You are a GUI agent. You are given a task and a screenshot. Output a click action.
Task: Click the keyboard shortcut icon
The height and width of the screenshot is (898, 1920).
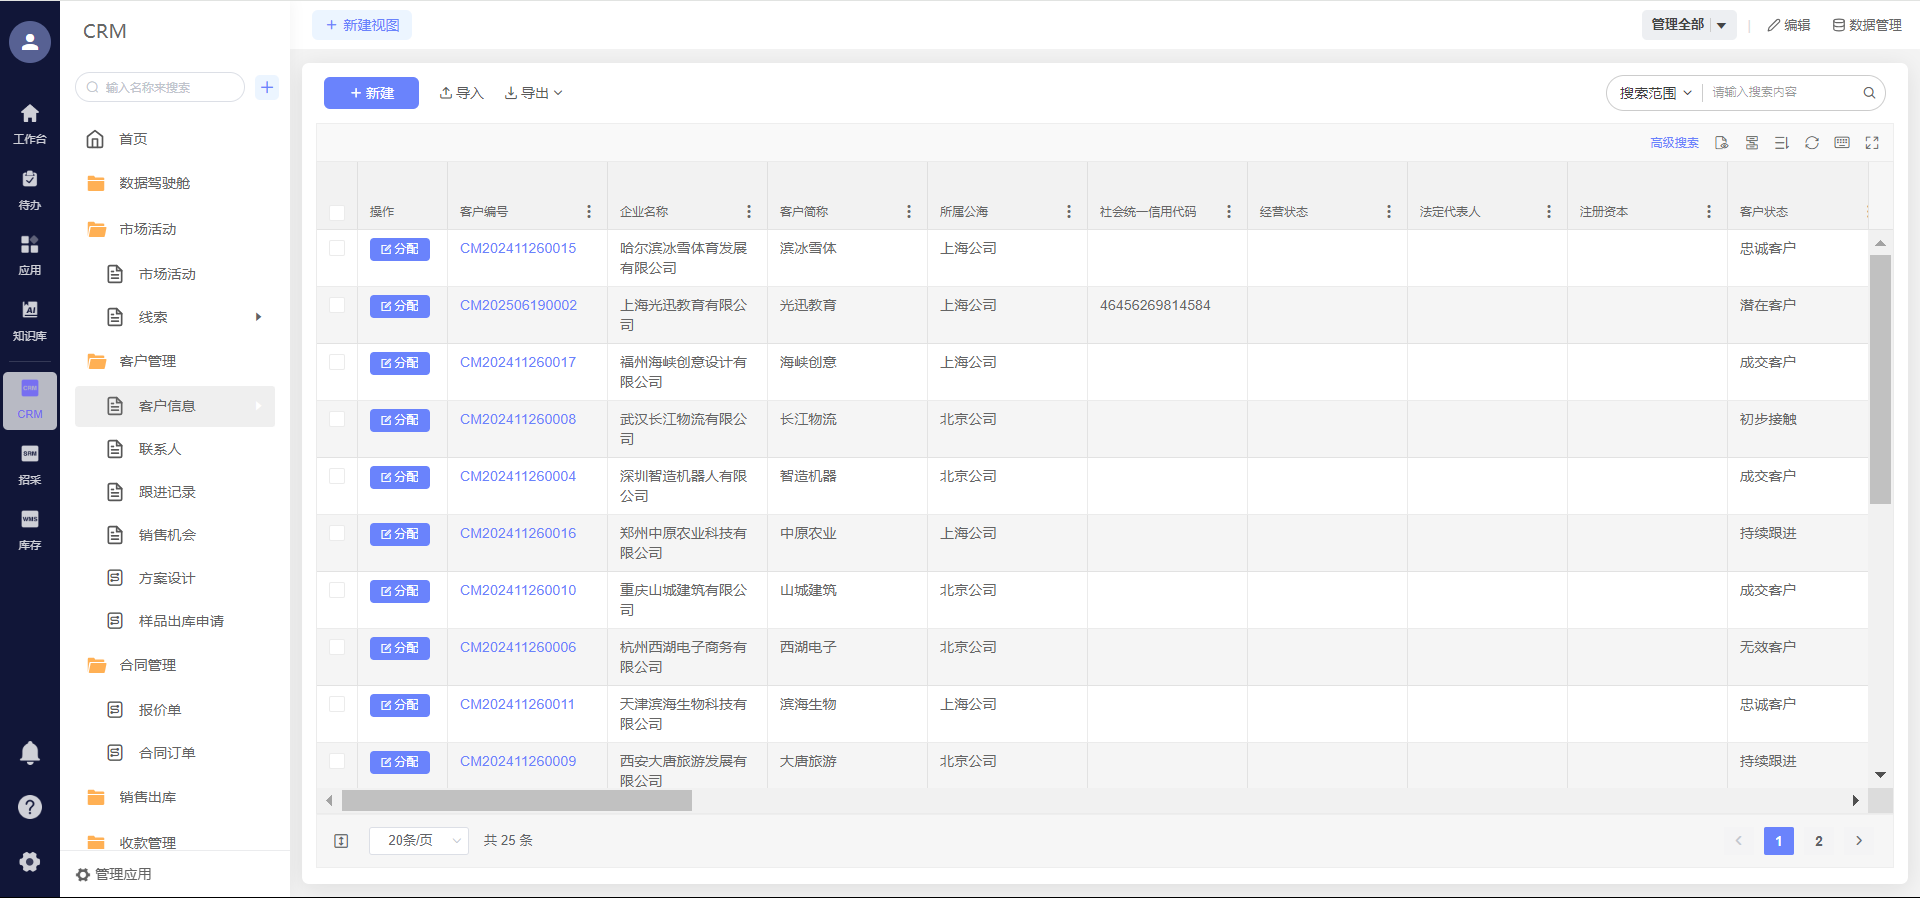point(1841,143)
